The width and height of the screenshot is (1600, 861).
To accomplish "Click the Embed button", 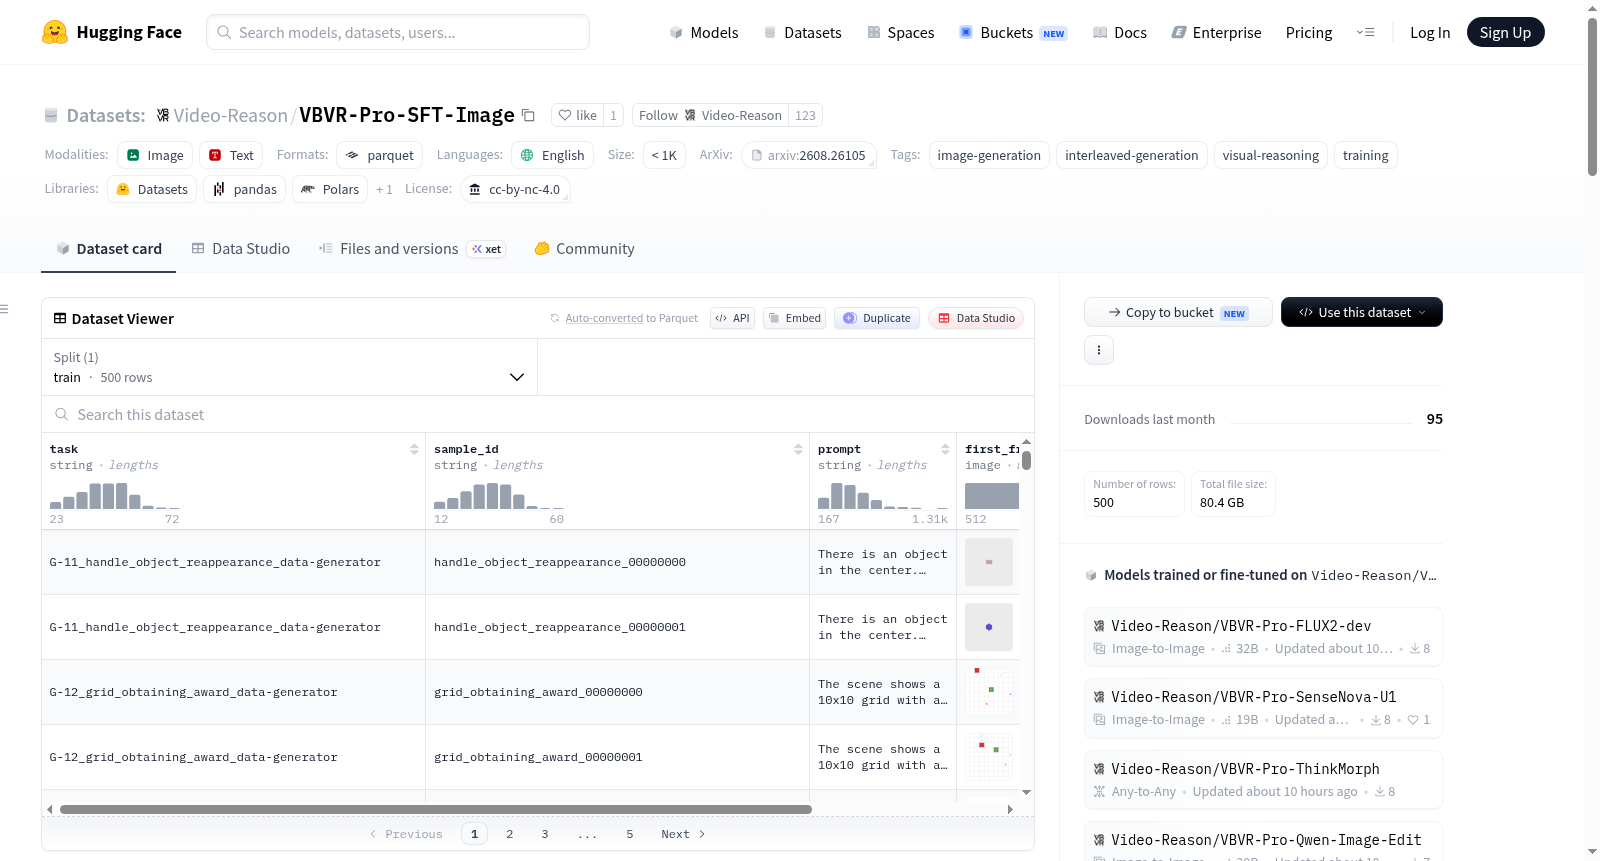I will click(x=794, y=318).
